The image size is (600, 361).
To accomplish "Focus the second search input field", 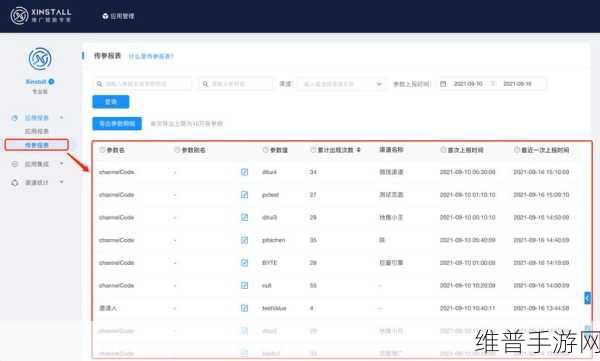I will click(x=236, y=84).
